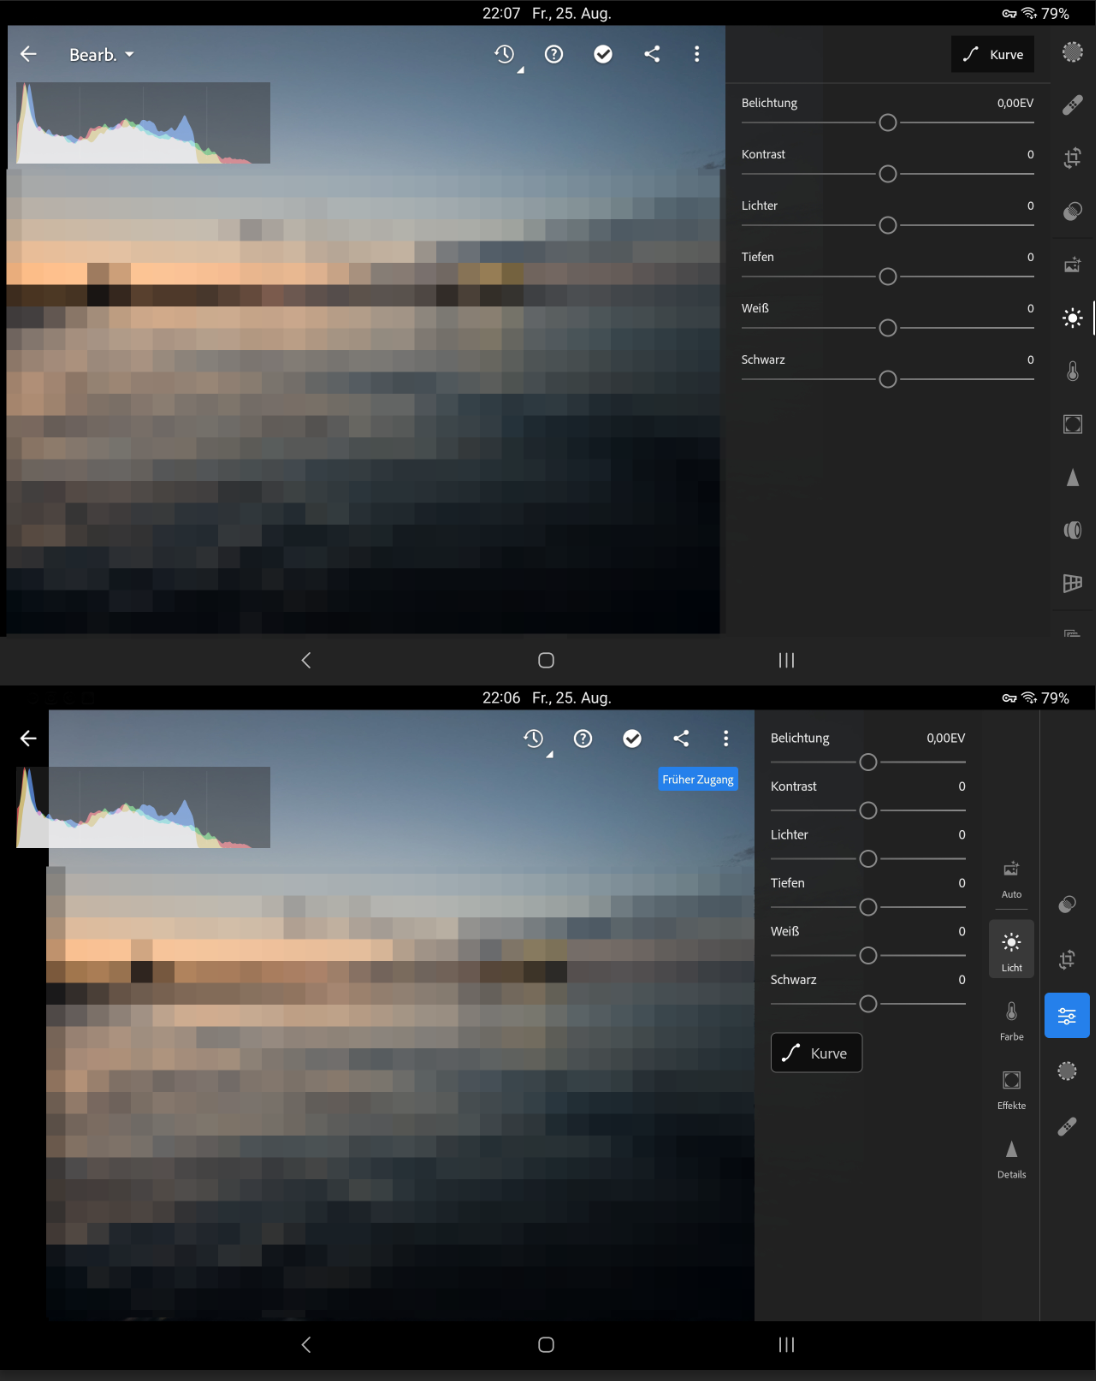Toggle the Licht panel selection
Screen dimensions: 1096x1381
pyautogui.click(x=1011, y=949)
